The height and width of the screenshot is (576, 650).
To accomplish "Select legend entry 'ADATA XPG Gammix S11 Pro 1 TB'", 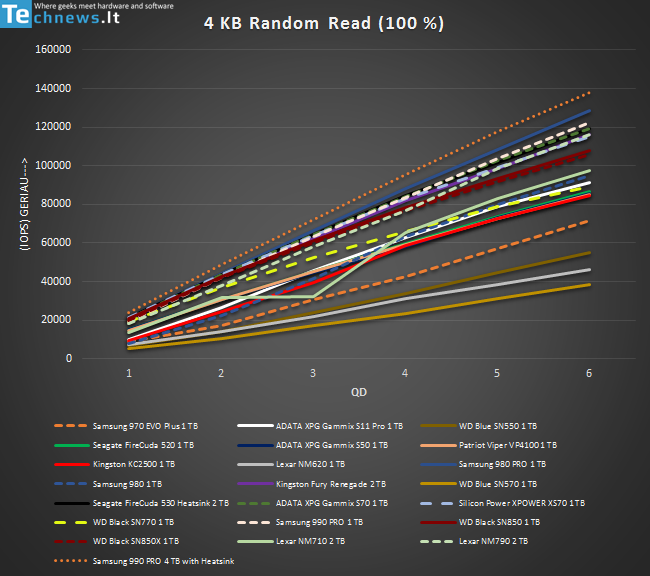I will 320,426.
